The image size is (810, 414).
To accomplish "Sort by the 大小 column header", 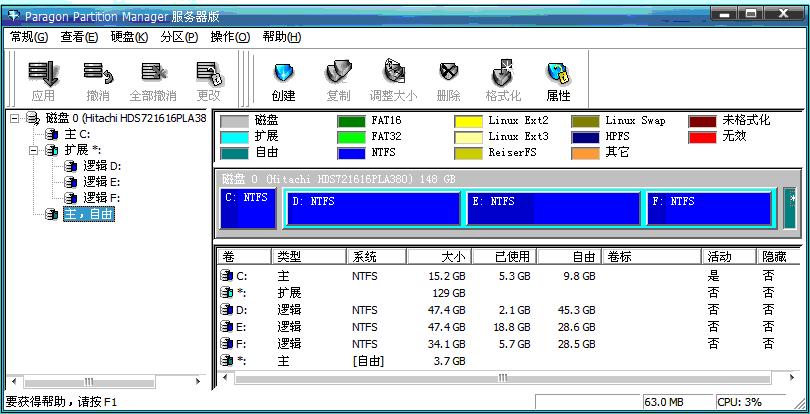I will pos(439,256).
